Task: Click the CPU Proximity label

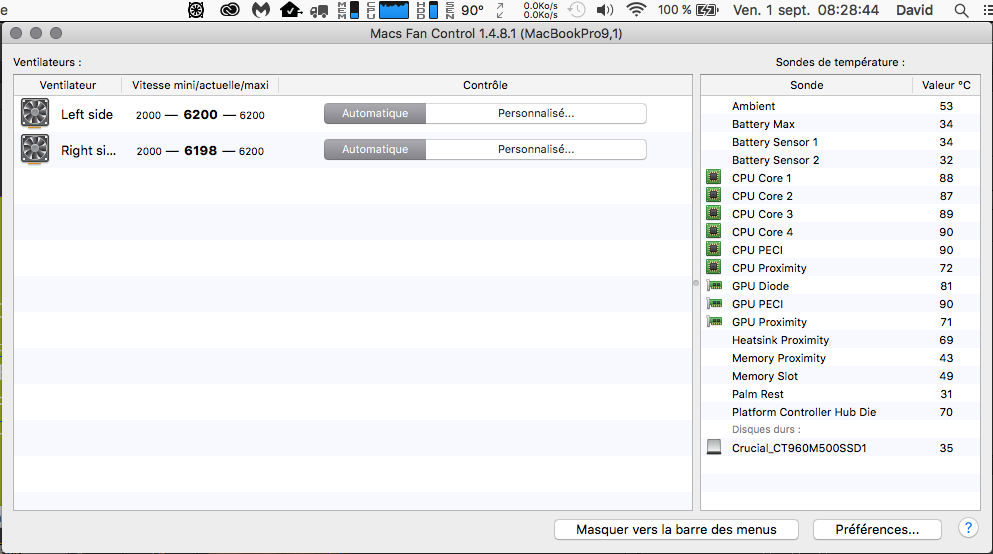Action: coord(769,268)
